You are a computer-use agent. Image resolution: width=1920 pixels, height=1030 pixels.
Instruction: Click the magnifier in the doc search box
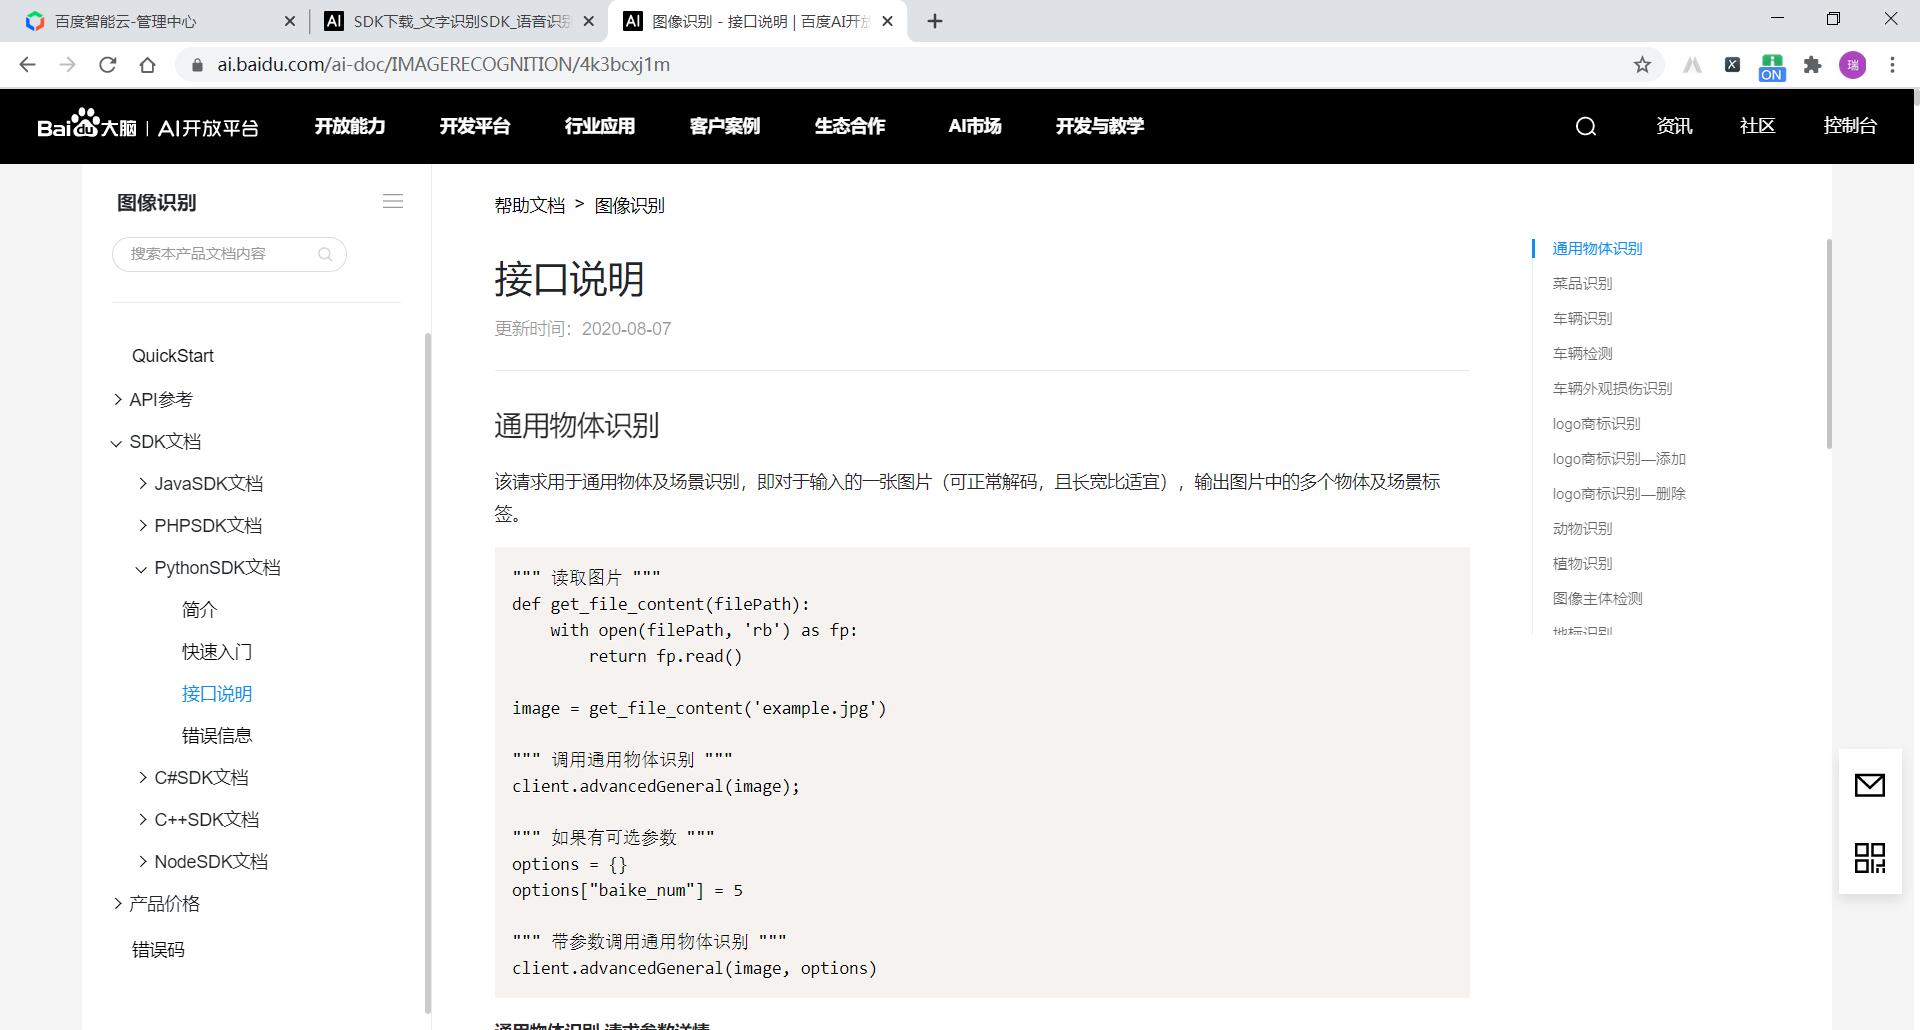coord(325,254)
